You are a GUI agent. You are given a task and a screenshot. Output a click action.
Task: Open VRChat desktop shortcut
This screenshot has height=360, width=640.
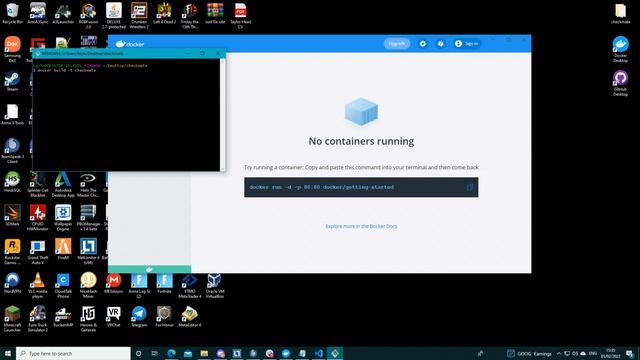[x=113, y=317]
